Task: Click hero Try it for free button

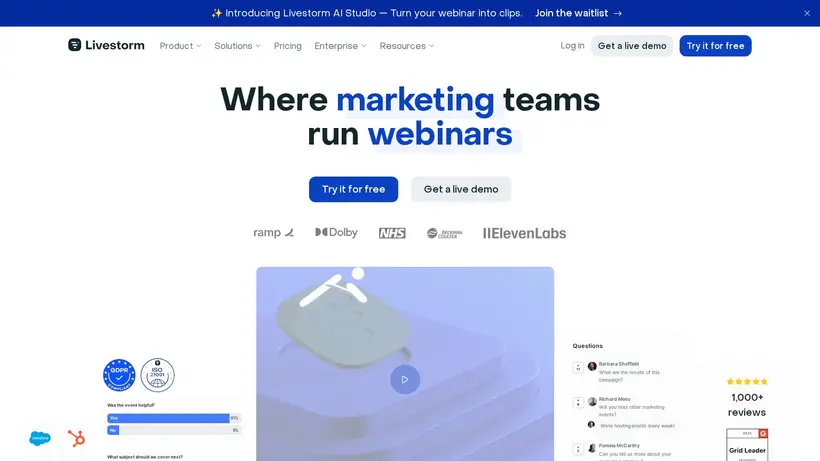Action: [354, 189]
